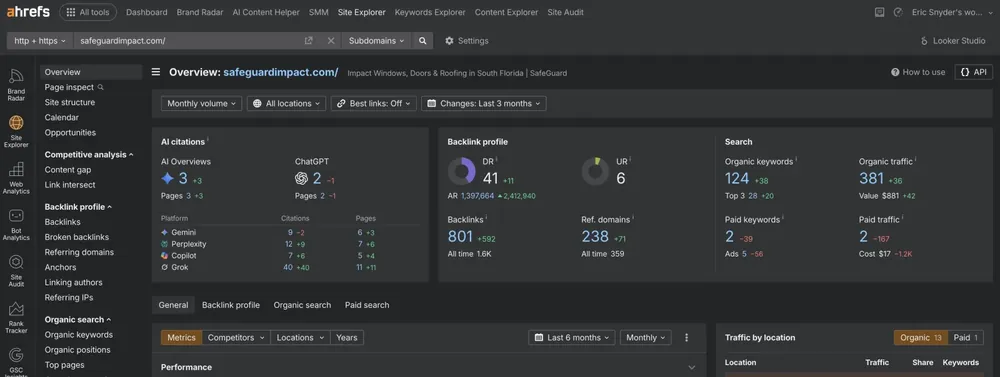Switch to Organic search tab

pos(302,305)
